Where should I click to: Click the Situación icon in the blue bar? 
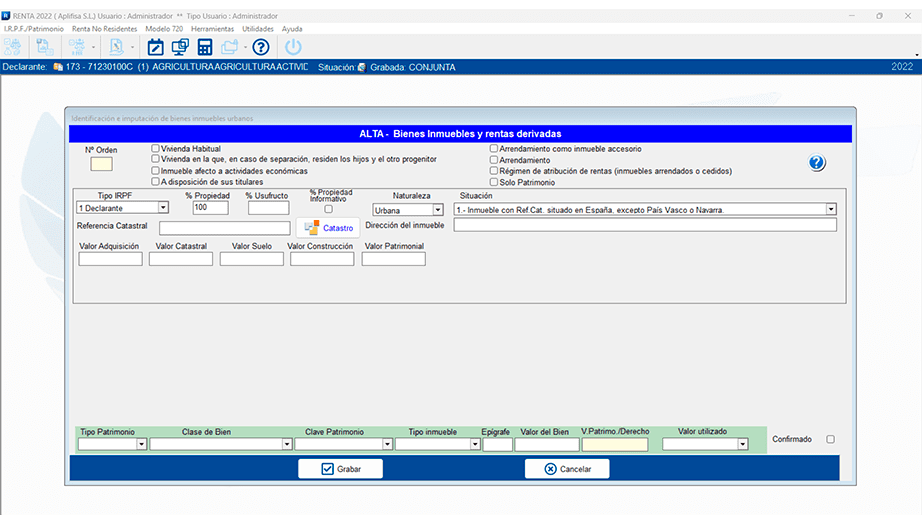pos(362,68)
